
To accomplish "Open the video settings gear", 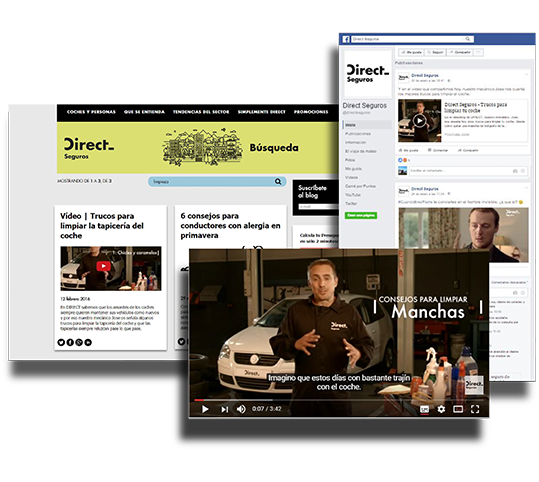I will pyautogui.click(x=441, y=409).
